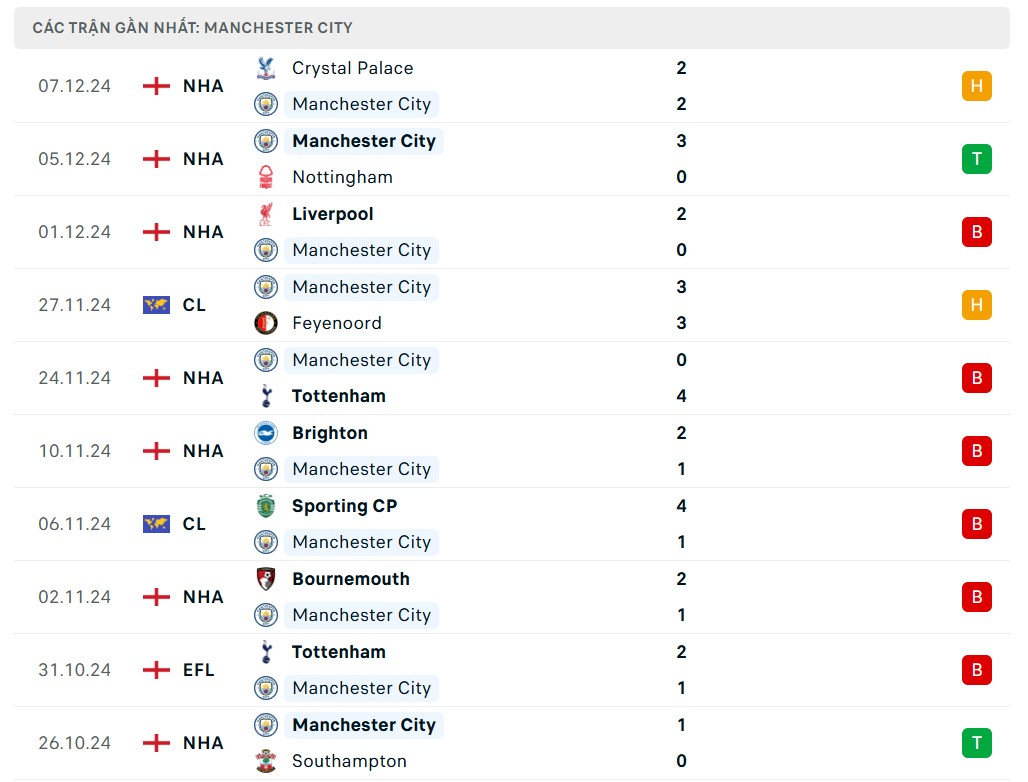Viewport: 1028px width, 782px height.
Task: Click the Liverpool club crest icon
Action: coord(265,214)
